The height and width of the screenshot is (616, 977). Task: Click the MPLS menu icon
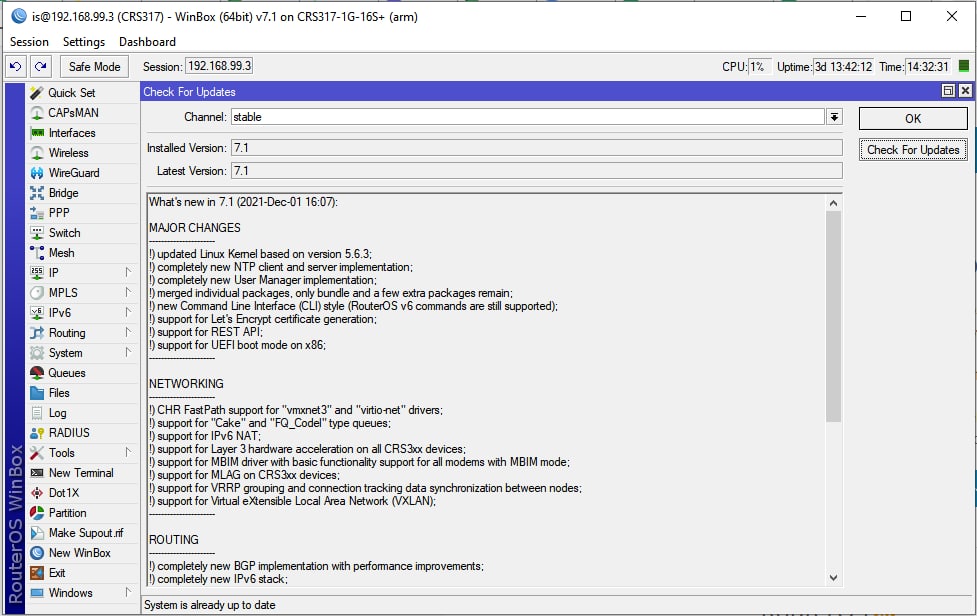coord(37,293)
